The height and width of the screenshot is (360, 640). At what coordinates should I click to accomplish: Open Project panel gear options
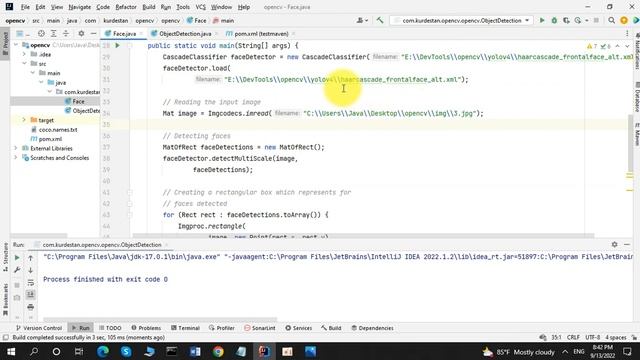point(81,33)
